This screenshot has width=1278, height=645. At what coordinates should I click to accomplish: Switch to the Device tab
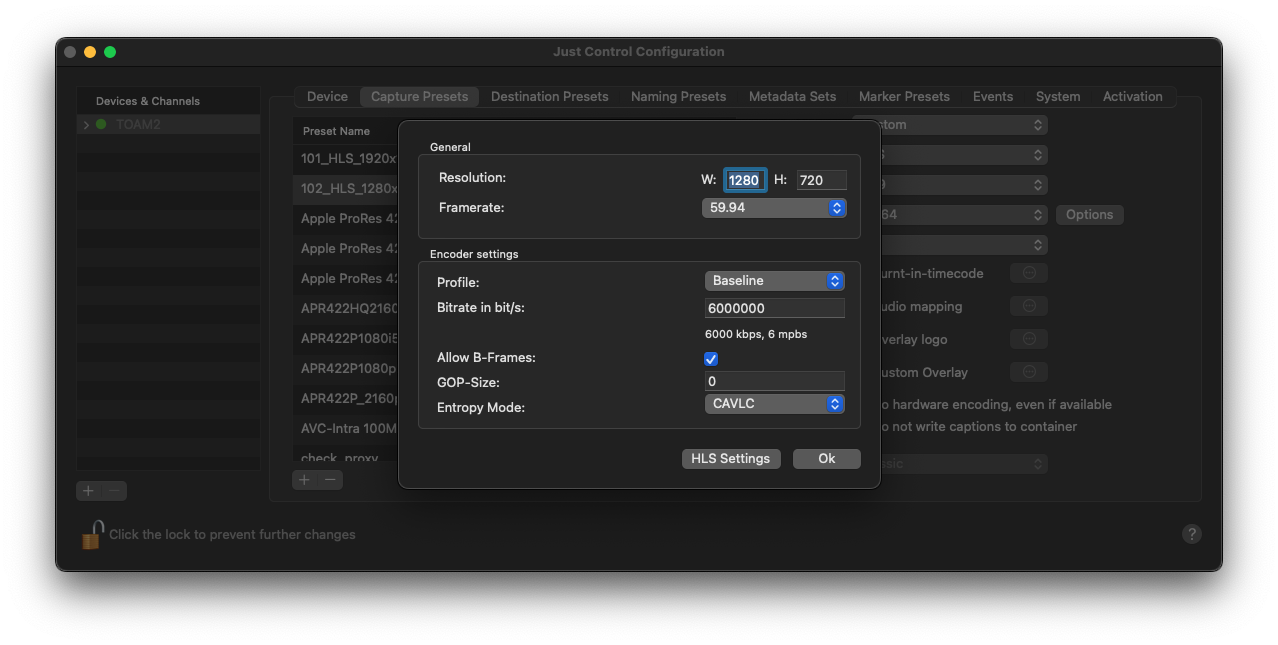[x=327, y=97]
